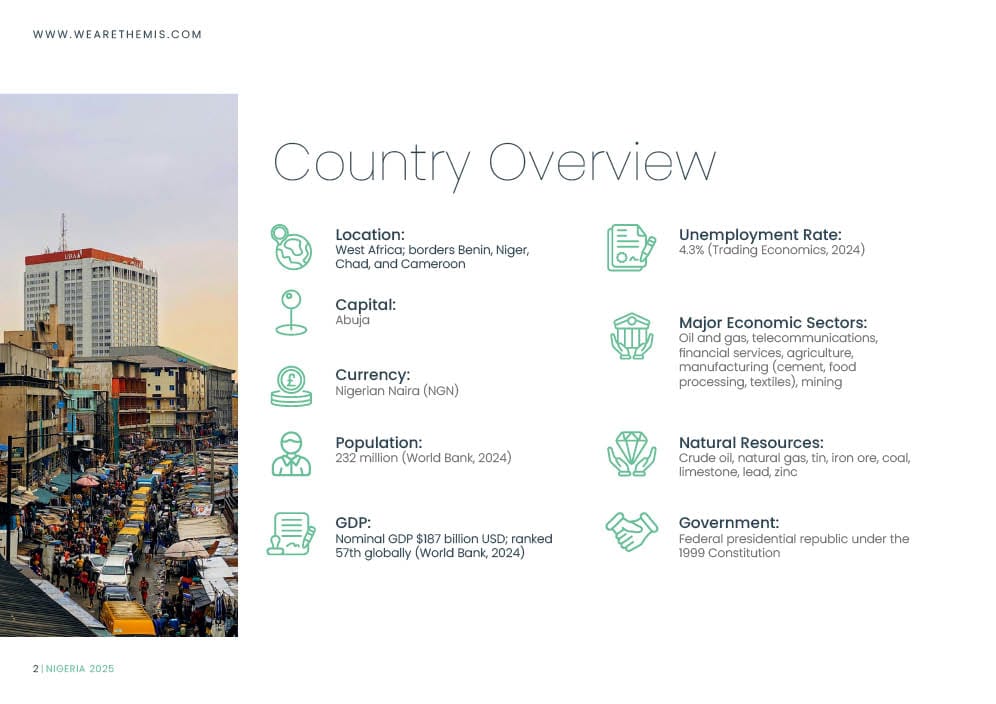The image size is (996, 704).
Task: Click the map pin Capital icon
Action: coord(292,313)
